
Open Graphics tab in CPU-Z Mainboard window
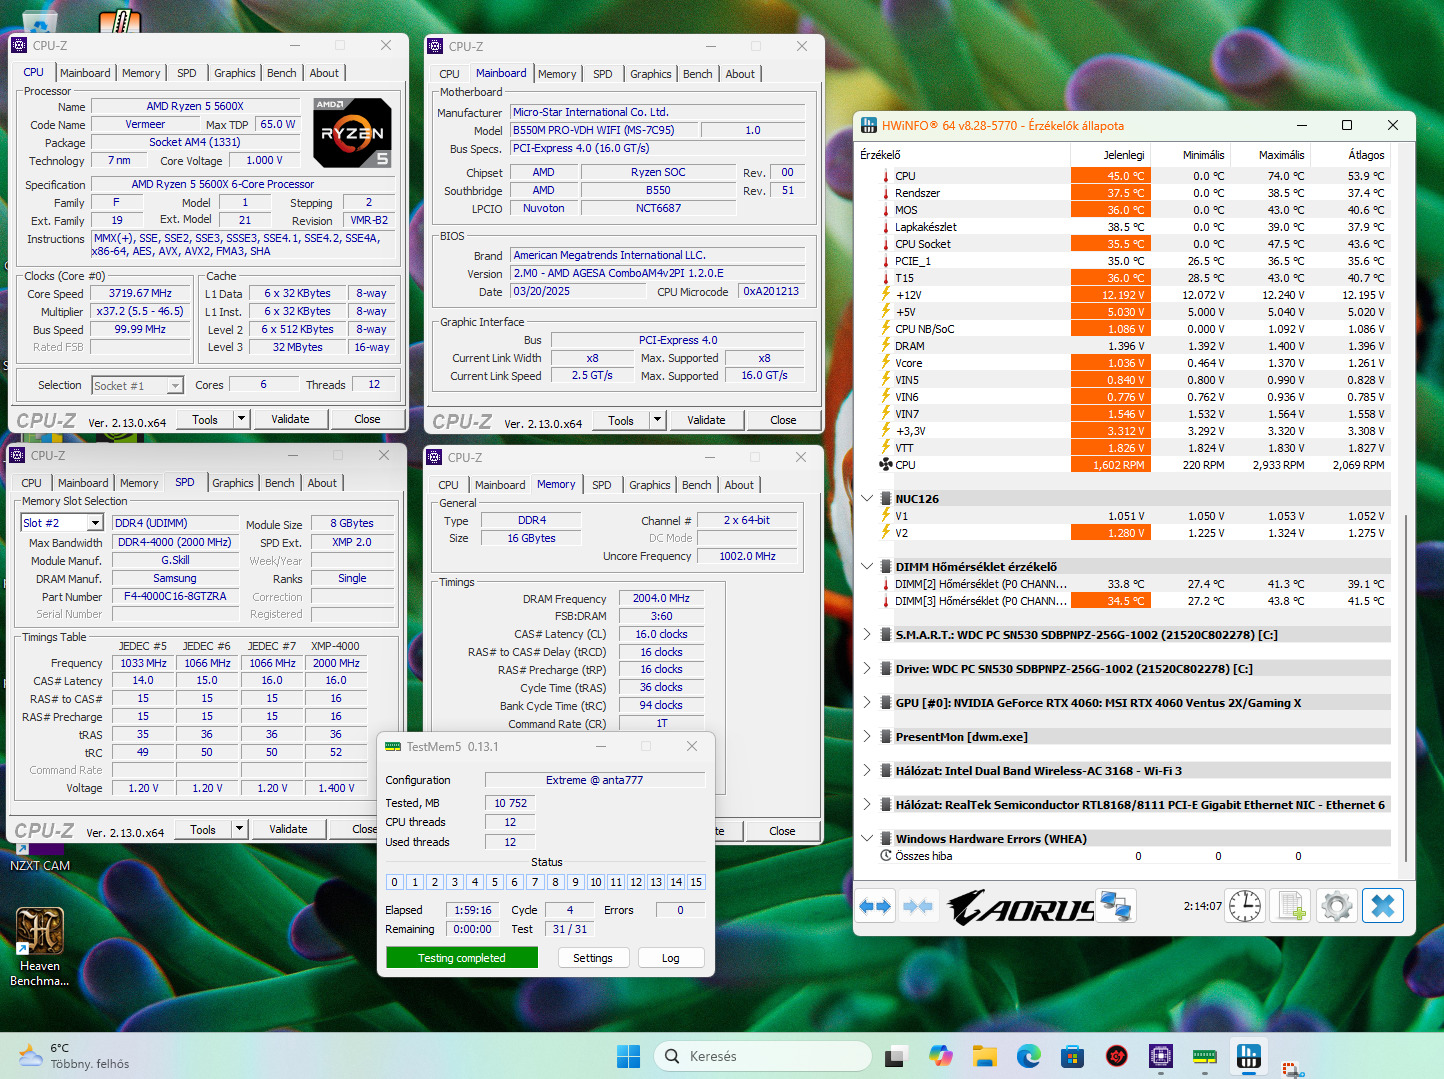pyautogui.click(x=651, y=74)
